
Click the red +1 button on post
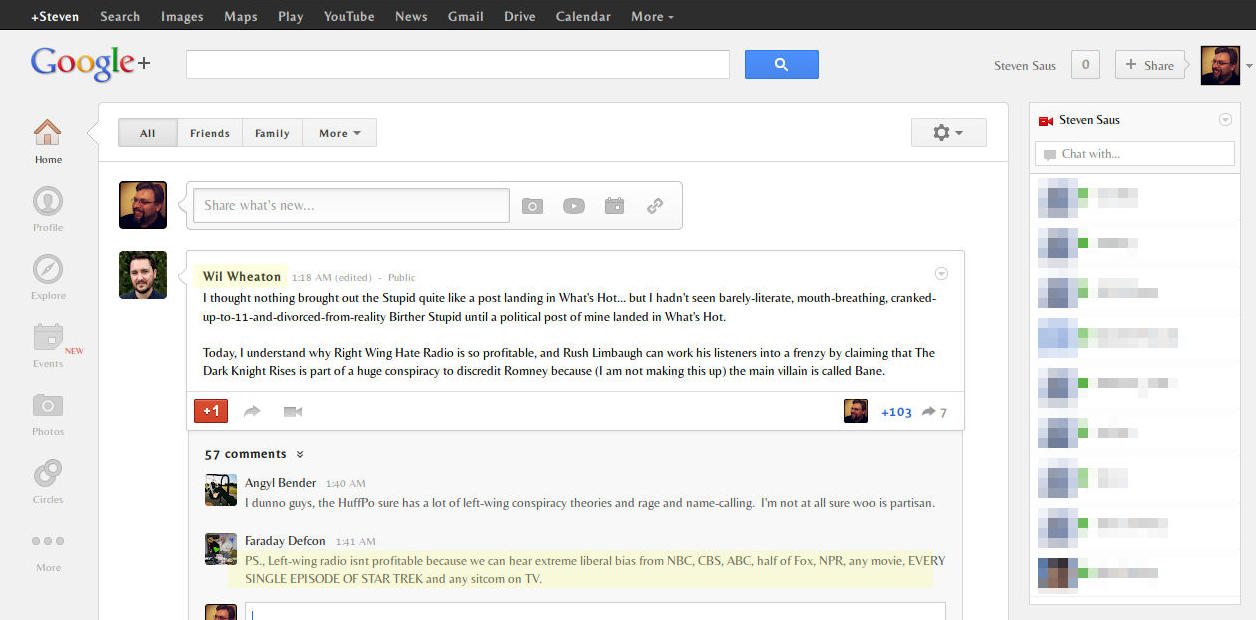(211, 411)
